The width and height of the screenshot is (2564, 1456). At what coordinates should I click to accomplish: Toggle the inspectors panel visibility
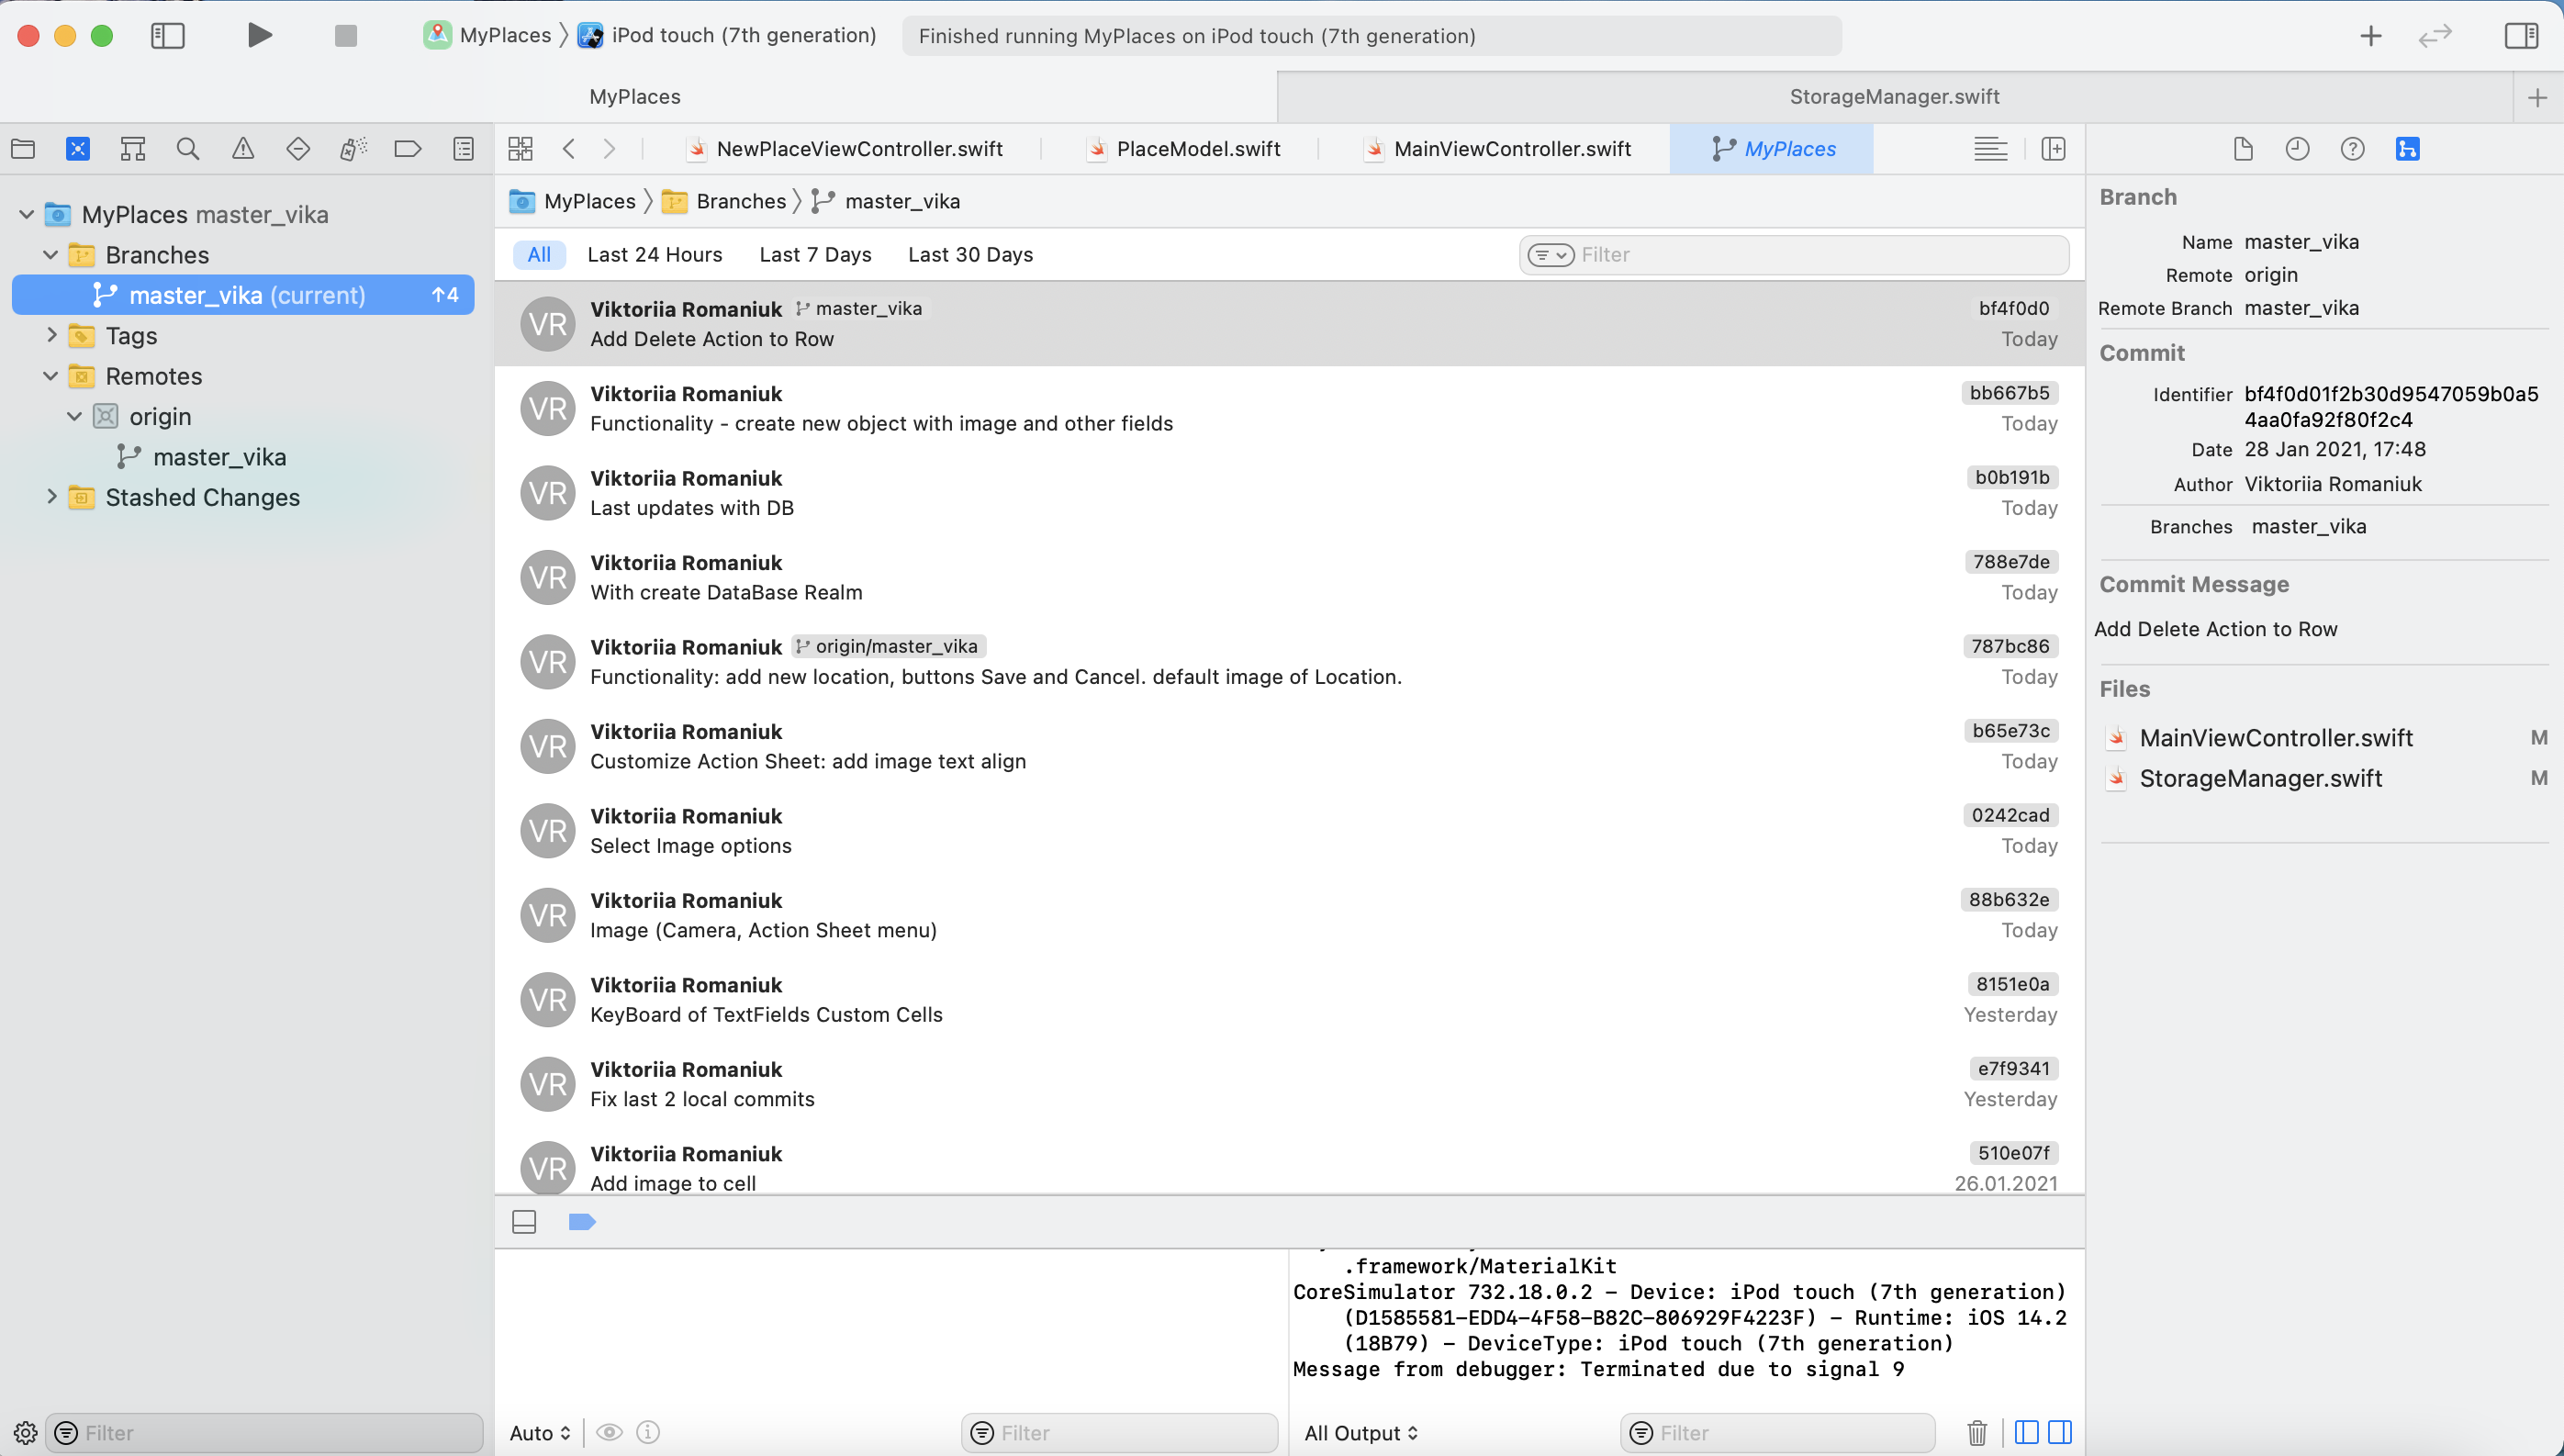(x=2521, y=35)
